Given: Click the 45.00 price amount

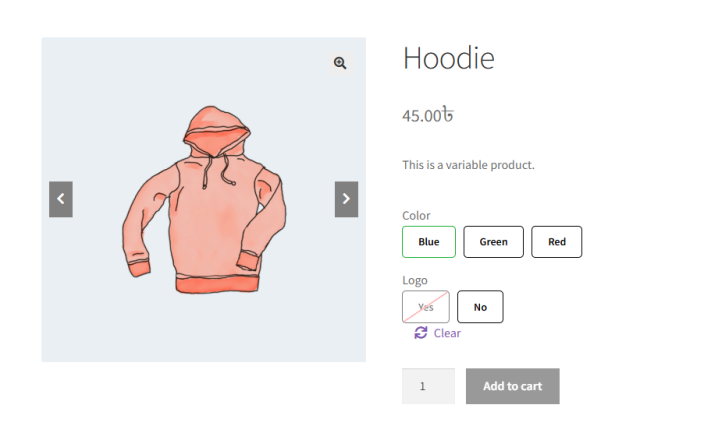Looking at the screenshot, I should pos(421,116).
